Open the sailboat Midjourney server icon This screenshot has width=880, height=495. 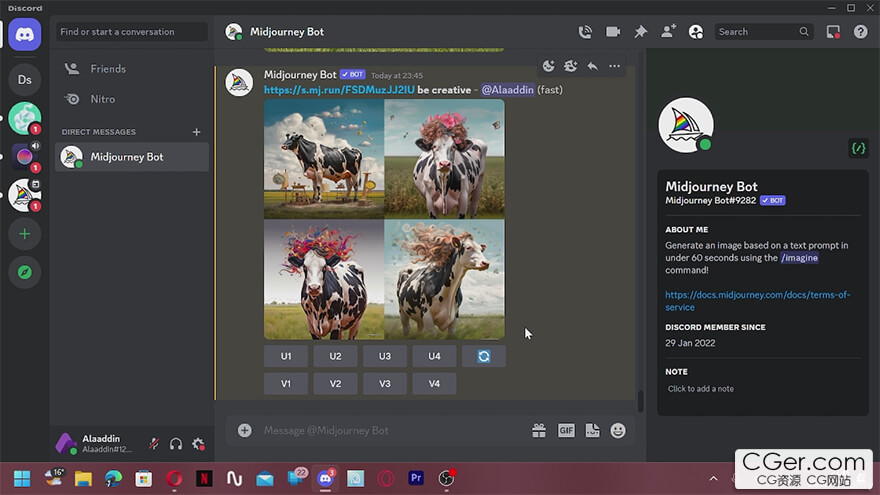(x=25, y=195)
